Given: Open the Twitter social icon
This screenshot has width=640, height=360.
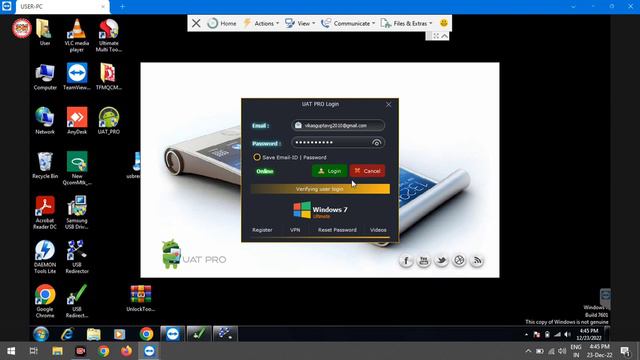Looking at the screenshot, I should [441, 260].
